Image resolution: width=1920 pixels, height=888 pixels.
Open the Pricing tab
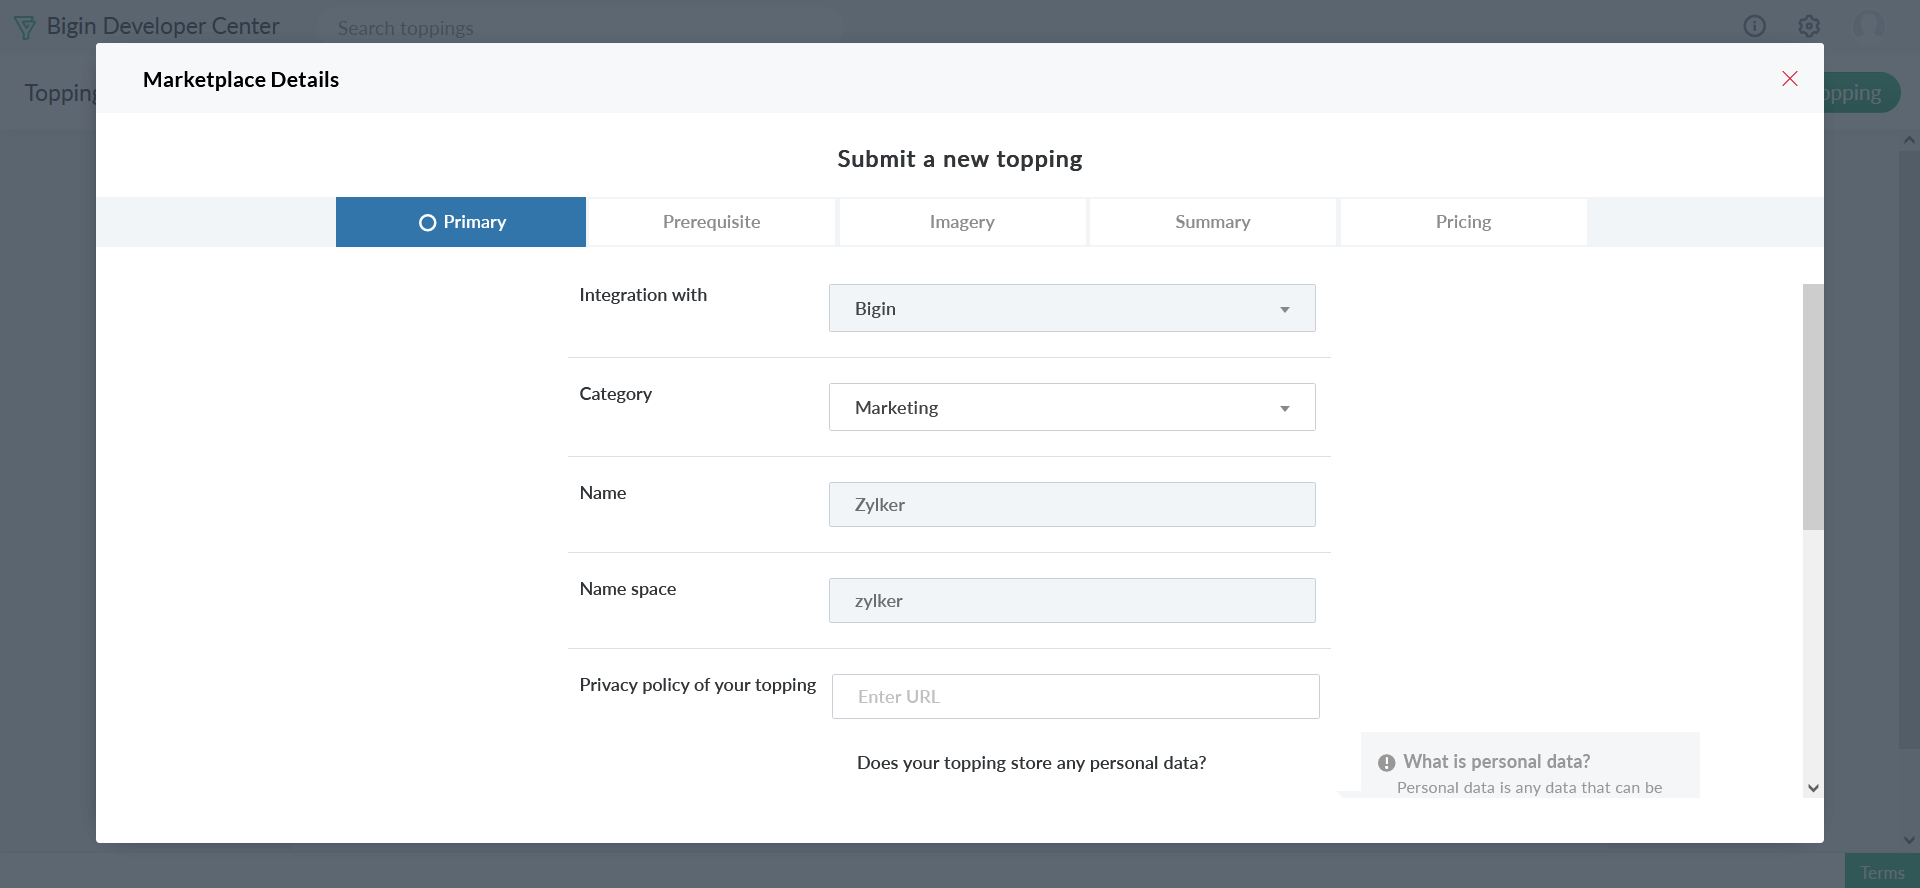pyautogui.click(x=1463, y=222)
